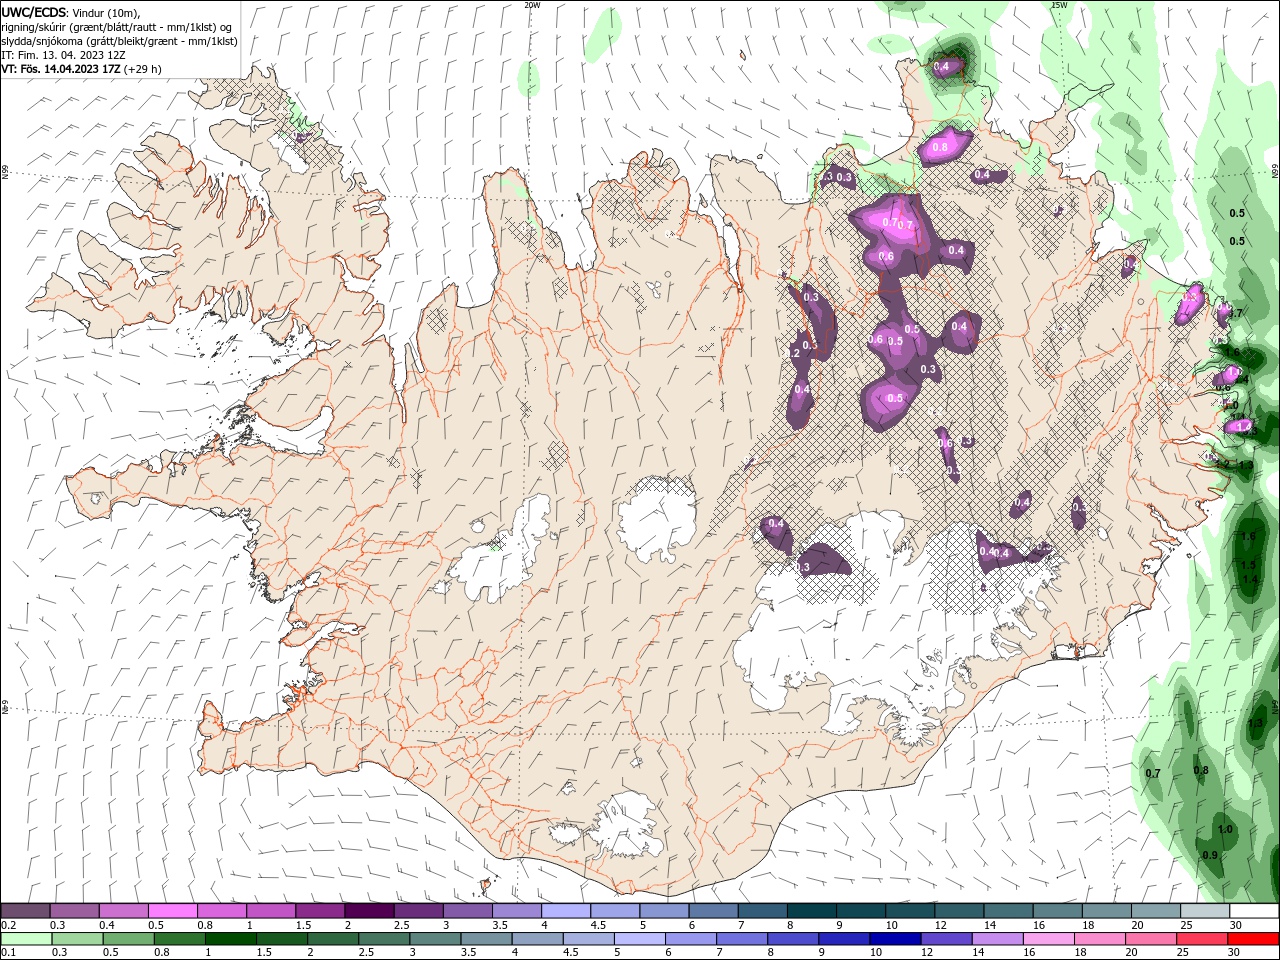Click the 0.2 swatch in the upper snow legend

click(25, 911)
